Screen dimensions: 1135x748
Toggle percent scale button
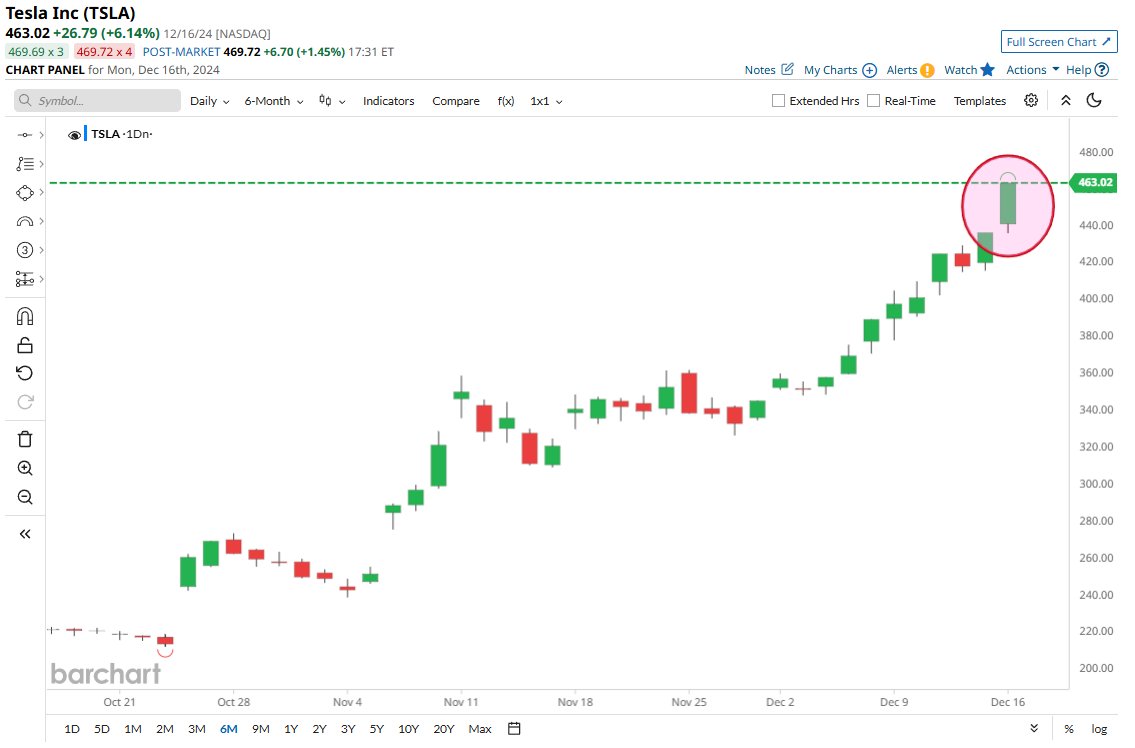click(x=1068, y=729)
